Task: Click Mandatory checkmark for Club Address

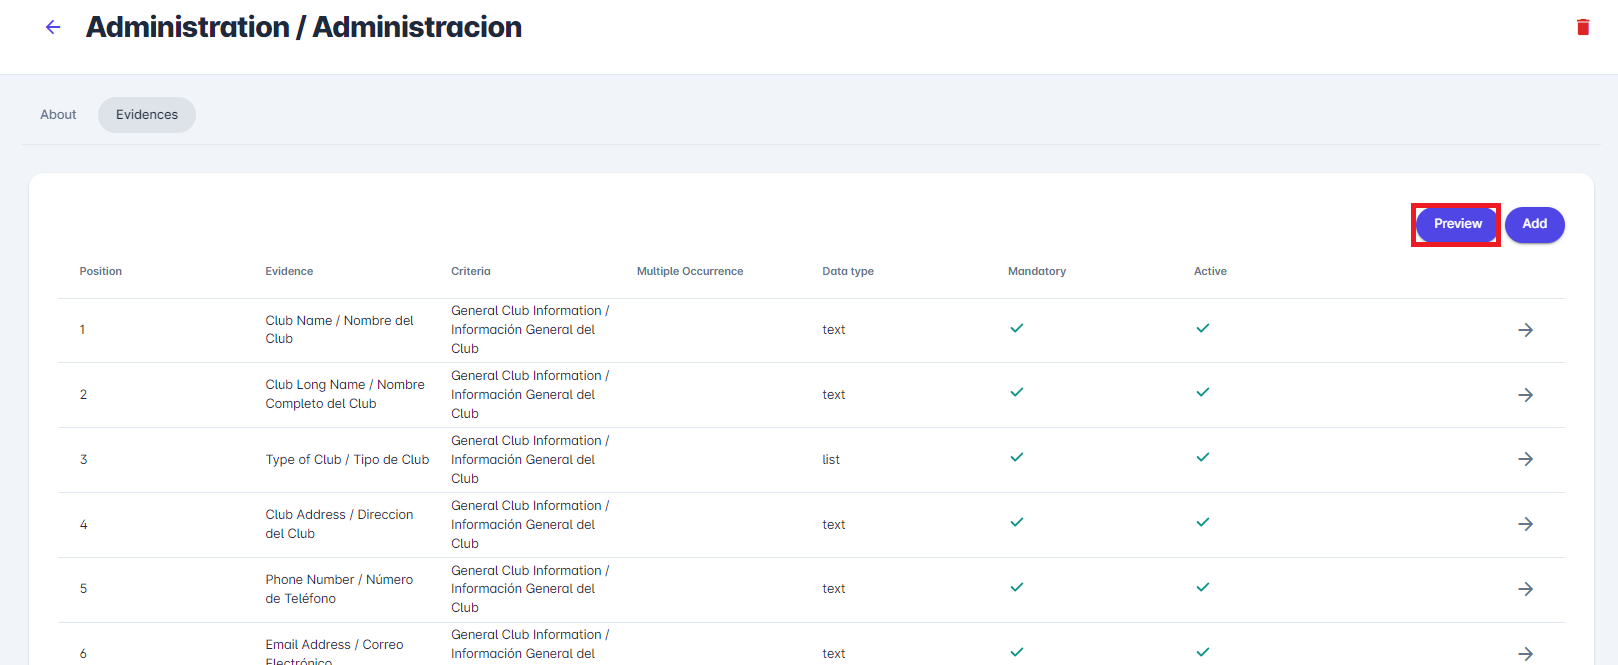Action: 1016,522
